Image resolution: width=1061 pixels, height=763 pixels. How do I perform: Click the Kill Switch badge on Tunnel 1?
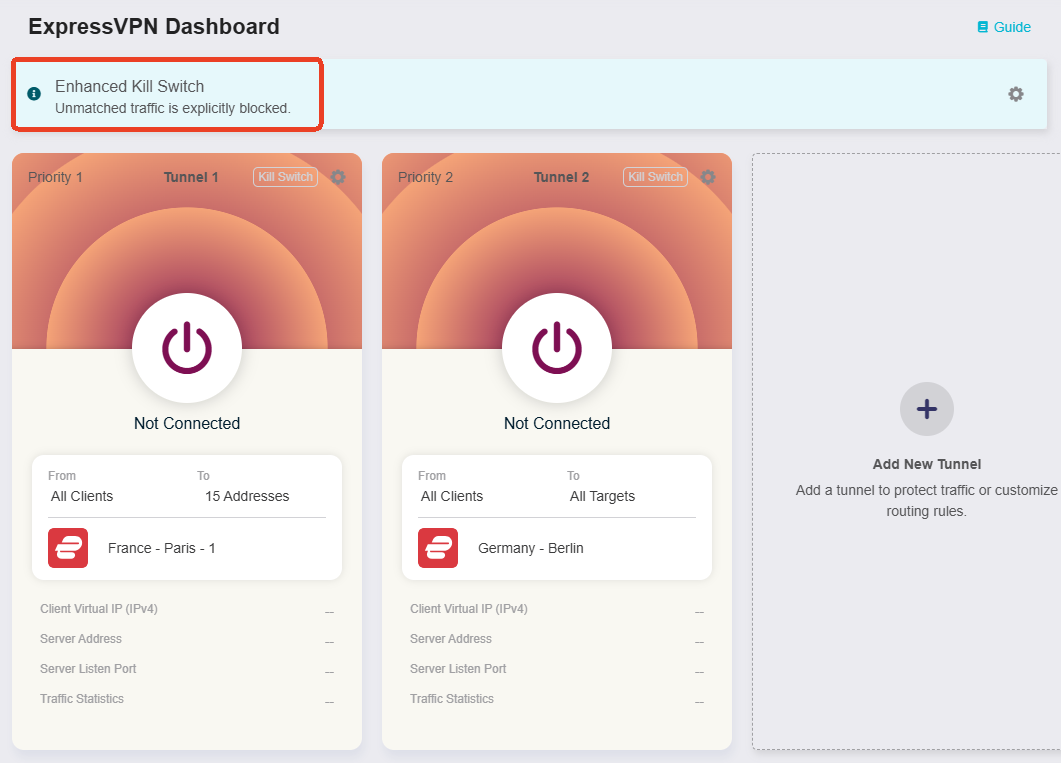tap(286, 177)
